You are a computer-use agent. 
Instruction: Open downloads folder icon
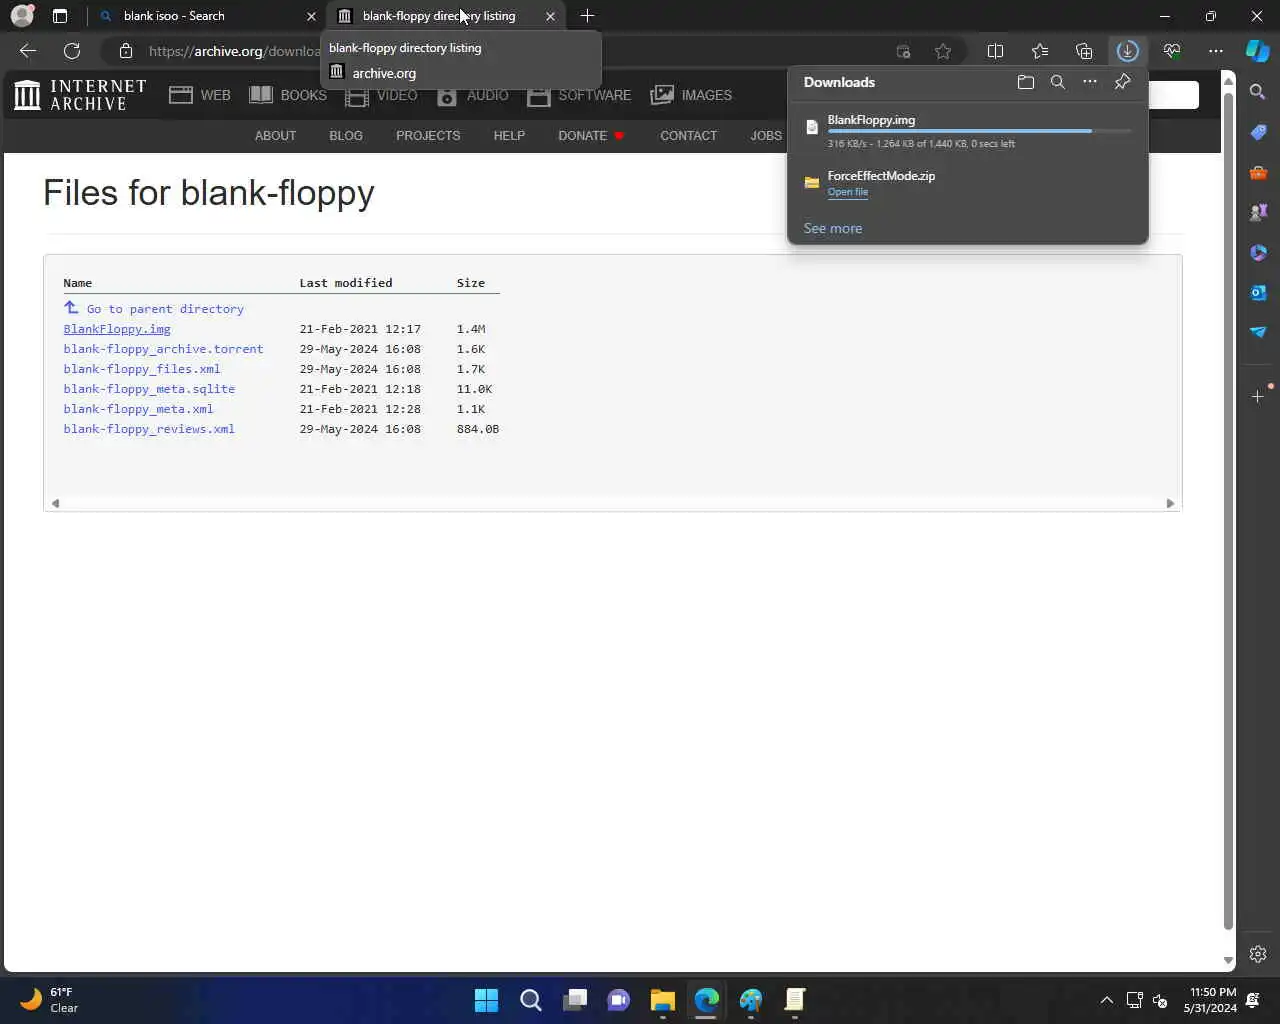(1026, 82)
